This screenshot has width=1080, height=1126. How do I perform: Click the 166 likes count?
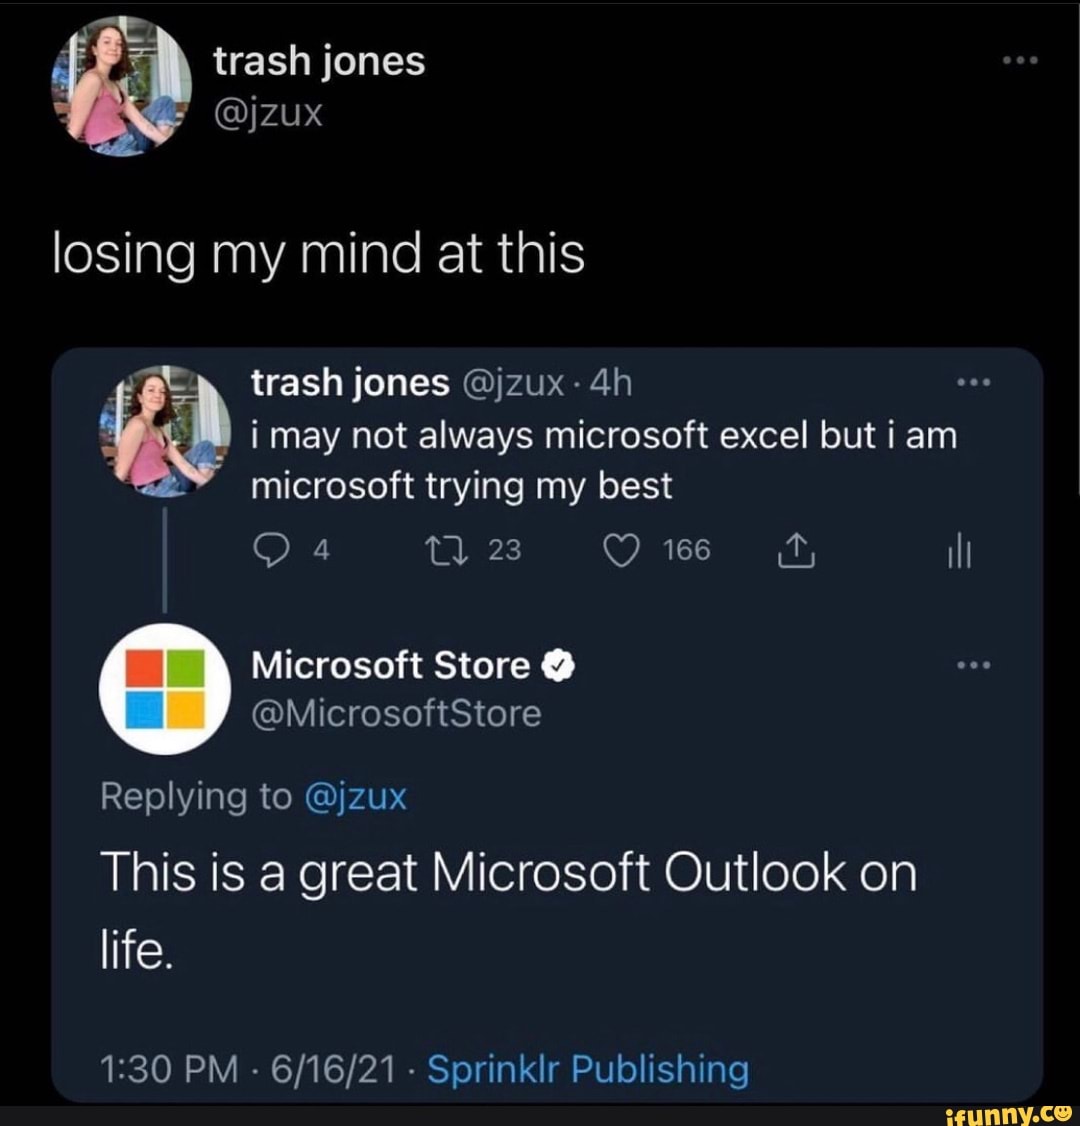[x=684, y=549]
